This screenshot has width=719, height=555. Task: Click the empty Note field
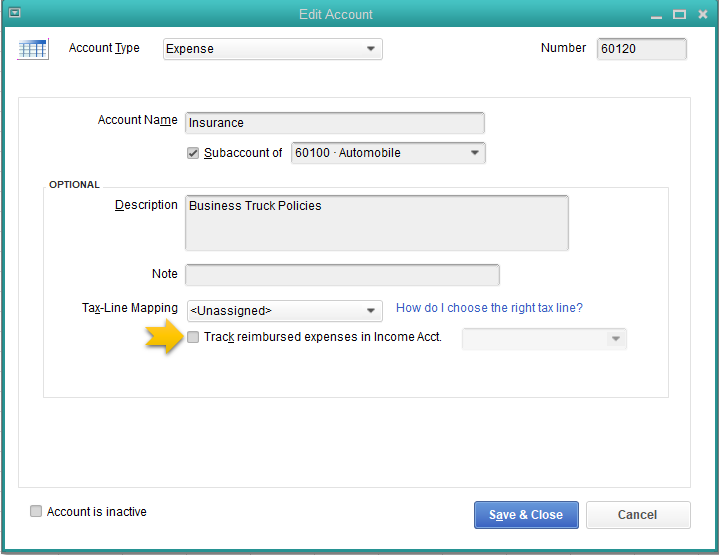point(342,275)
